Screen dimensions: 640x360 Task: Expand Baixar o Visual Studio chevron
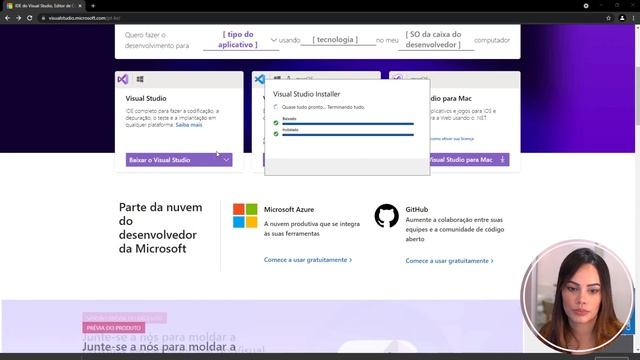tap(226, 160)
